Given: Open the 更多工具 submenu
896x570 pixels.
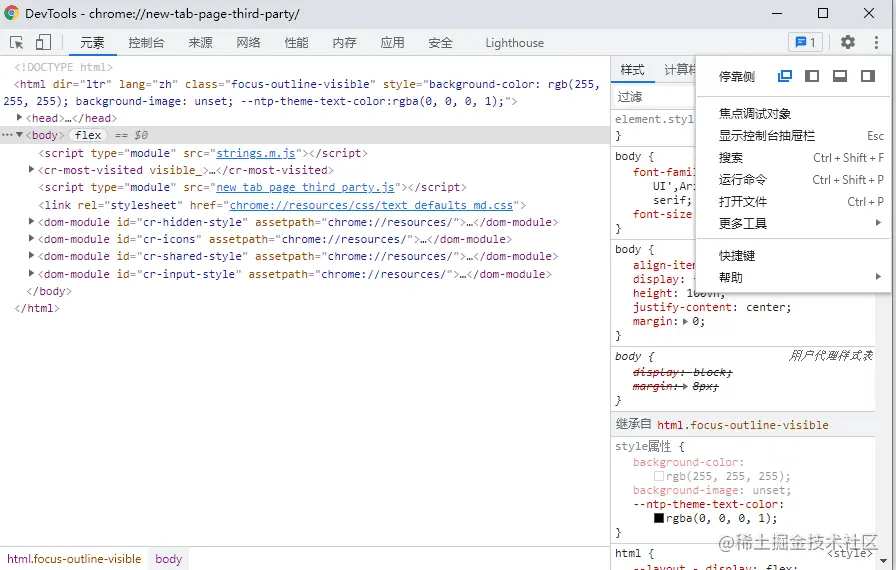Looking at the screenshot, I should (x=794, y=223).
